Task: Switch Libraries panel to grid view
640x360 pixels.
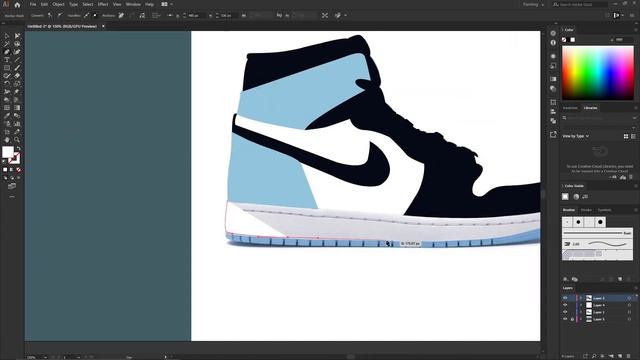Action: point(626,136)
